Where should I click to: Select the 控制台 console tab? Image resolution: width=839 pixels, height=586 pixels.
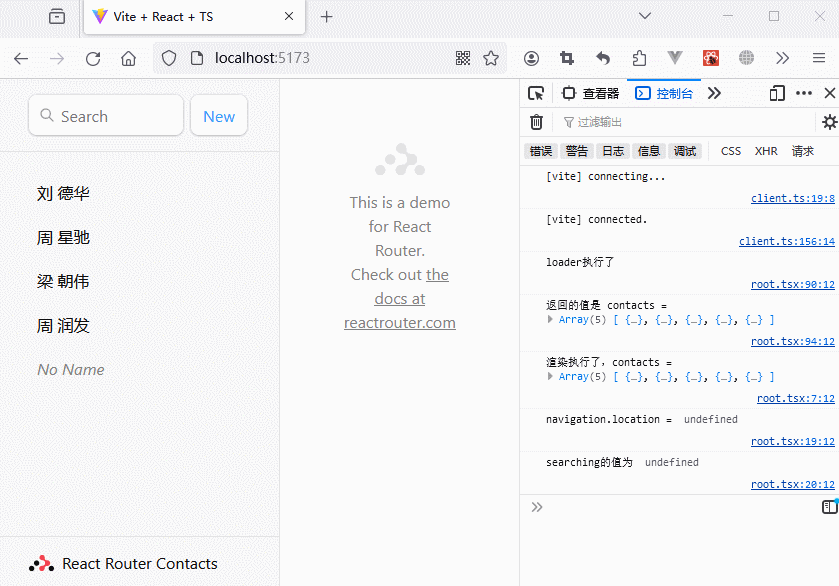click(664, 93)
